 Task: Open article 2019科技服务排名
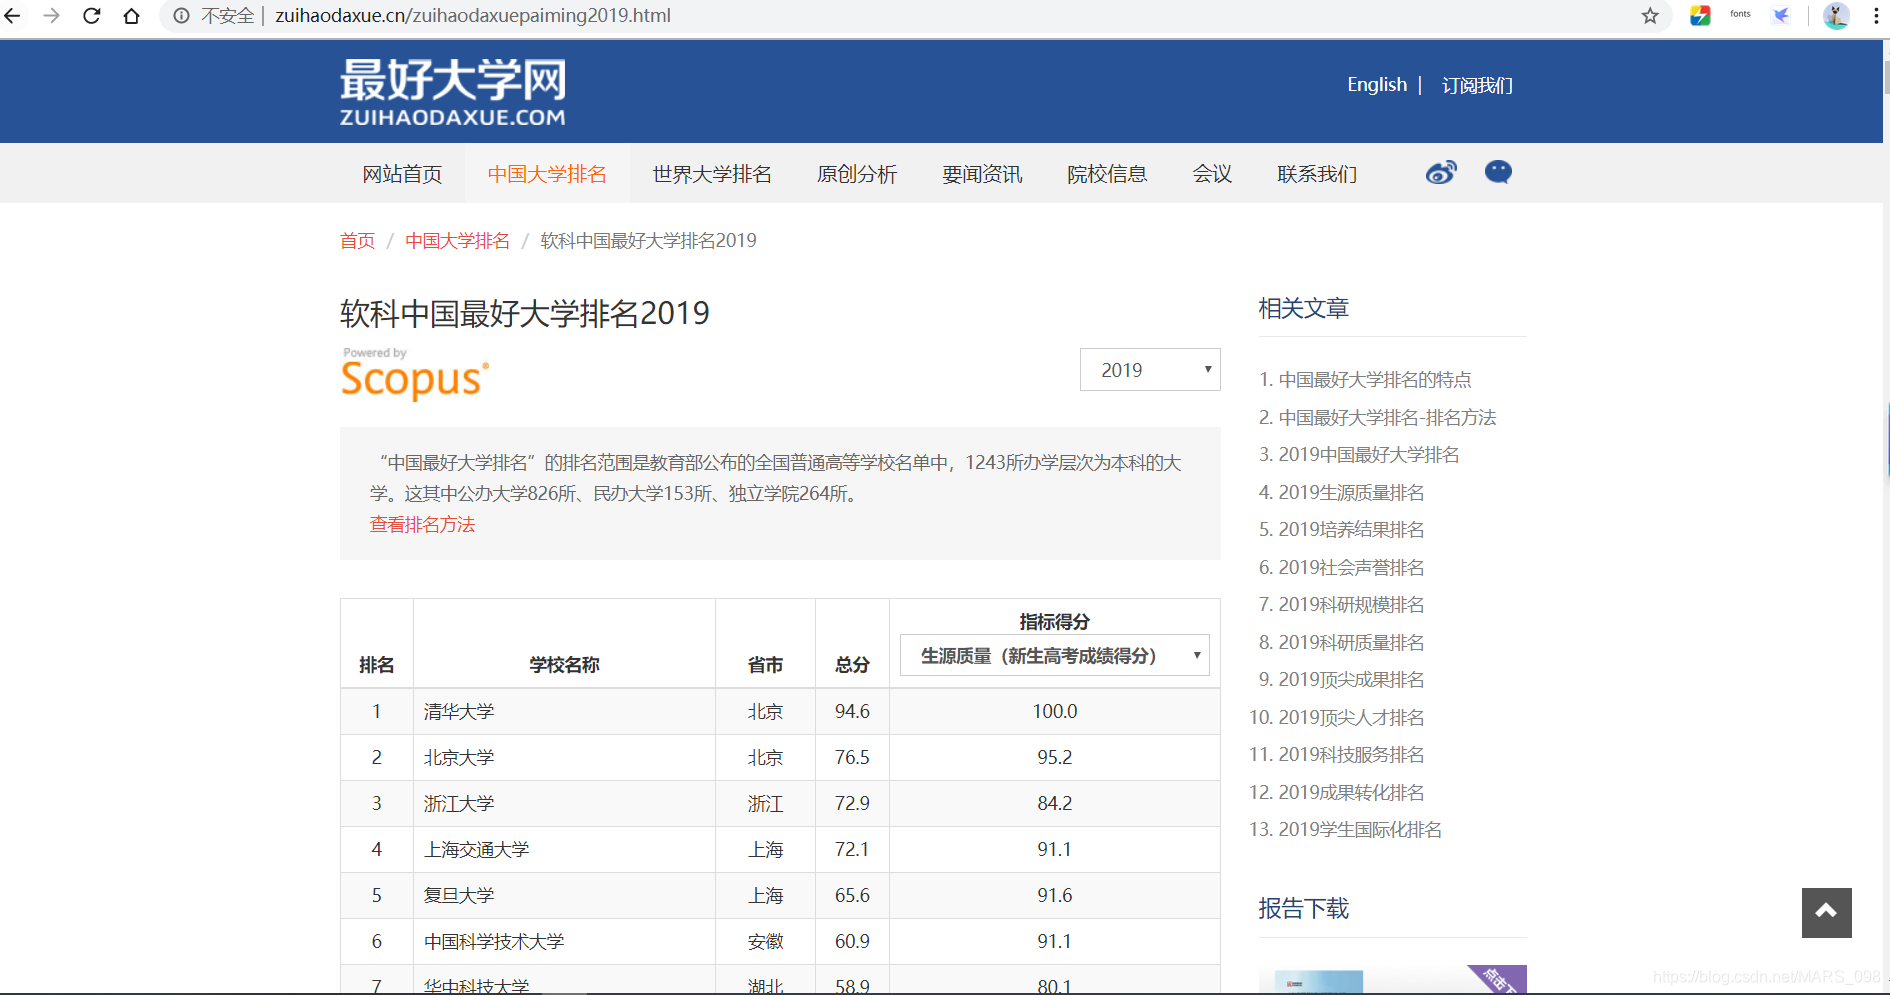click(x=1351, y=755)
